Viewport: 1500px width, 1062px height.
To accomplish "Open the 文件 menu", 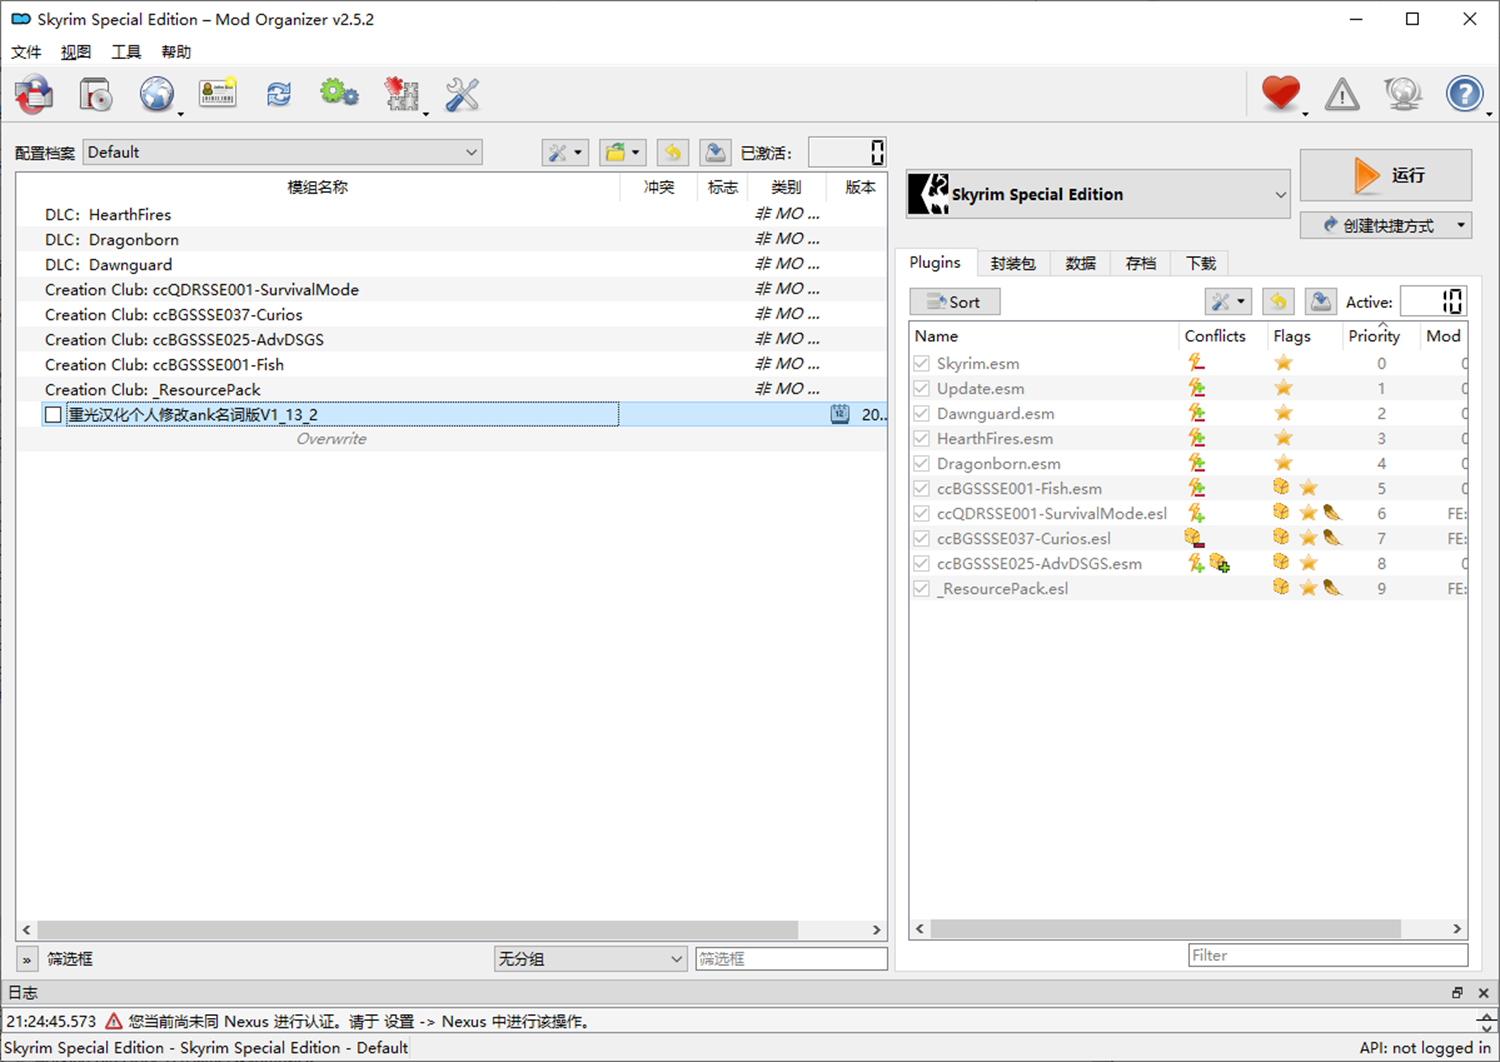I will coord(26,52).
